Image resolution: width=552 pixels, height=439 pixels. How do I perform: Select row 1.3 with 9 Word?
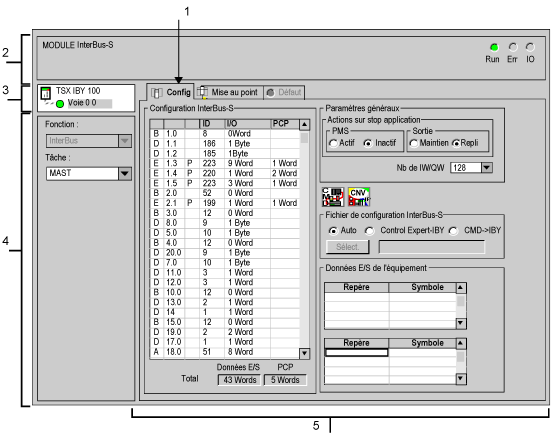click(x=225, y=163)
